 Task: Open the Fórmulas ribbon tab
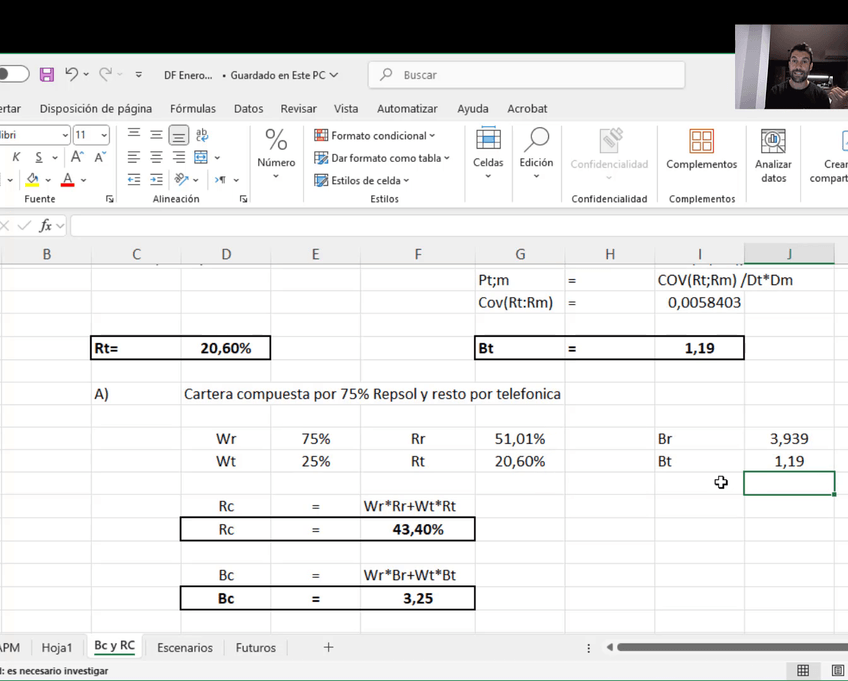tap(193, 109)
